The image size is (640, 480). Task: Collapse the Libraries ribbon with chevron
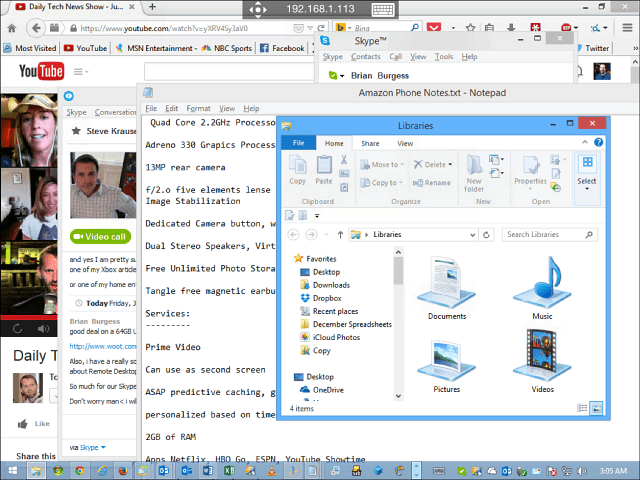pyautogui.click(x=584, y=142)
